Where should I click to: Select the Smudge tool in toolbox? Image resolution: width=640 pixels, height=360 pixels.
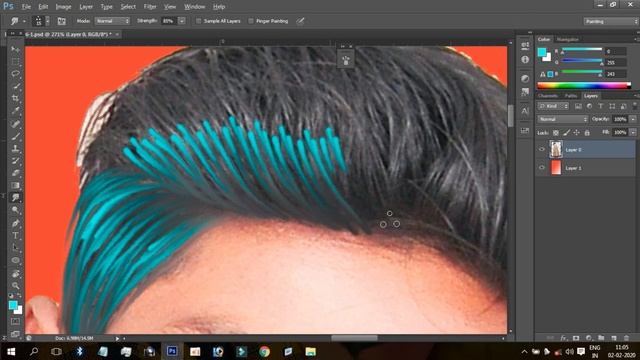(x=16, y=198)
